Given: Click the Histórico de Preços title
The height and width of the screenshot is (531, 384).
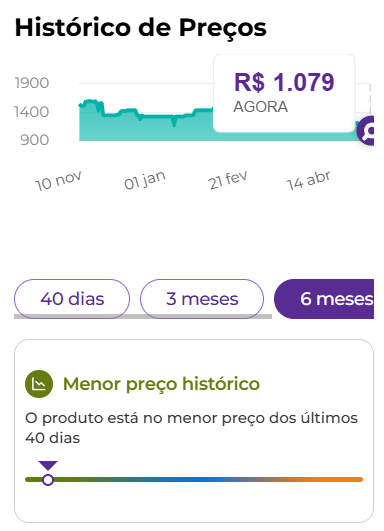Looking at the screenshot, I should (x=141, y=27).
